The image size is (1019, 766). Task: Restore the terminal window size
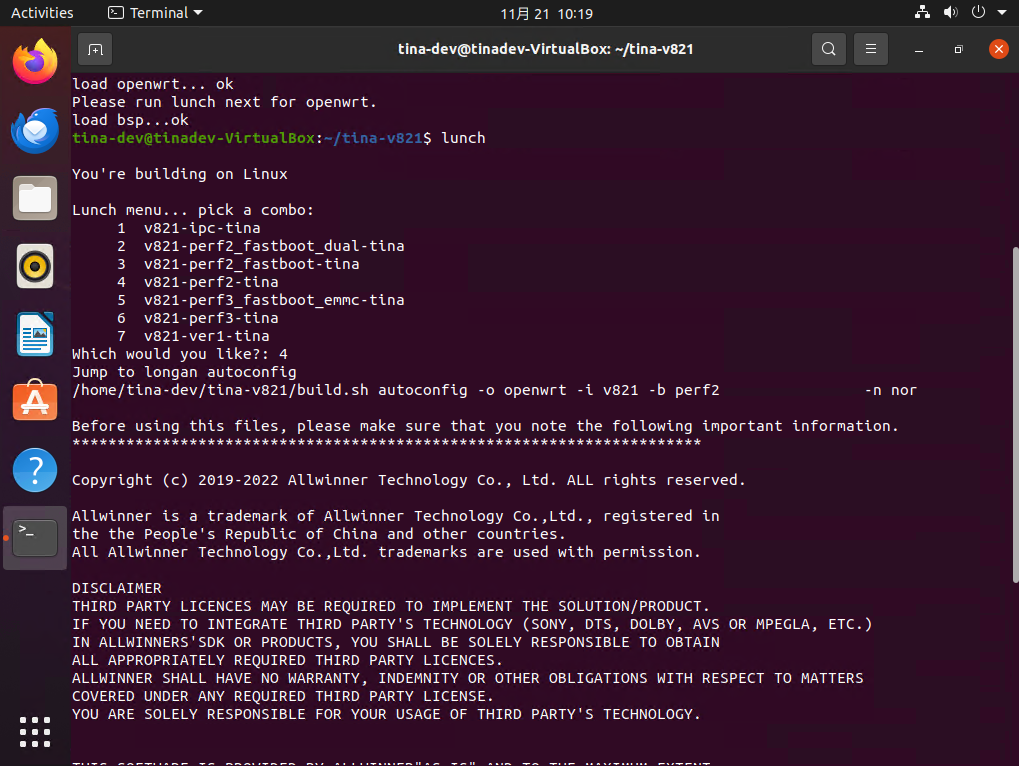[x=958, y=49]
